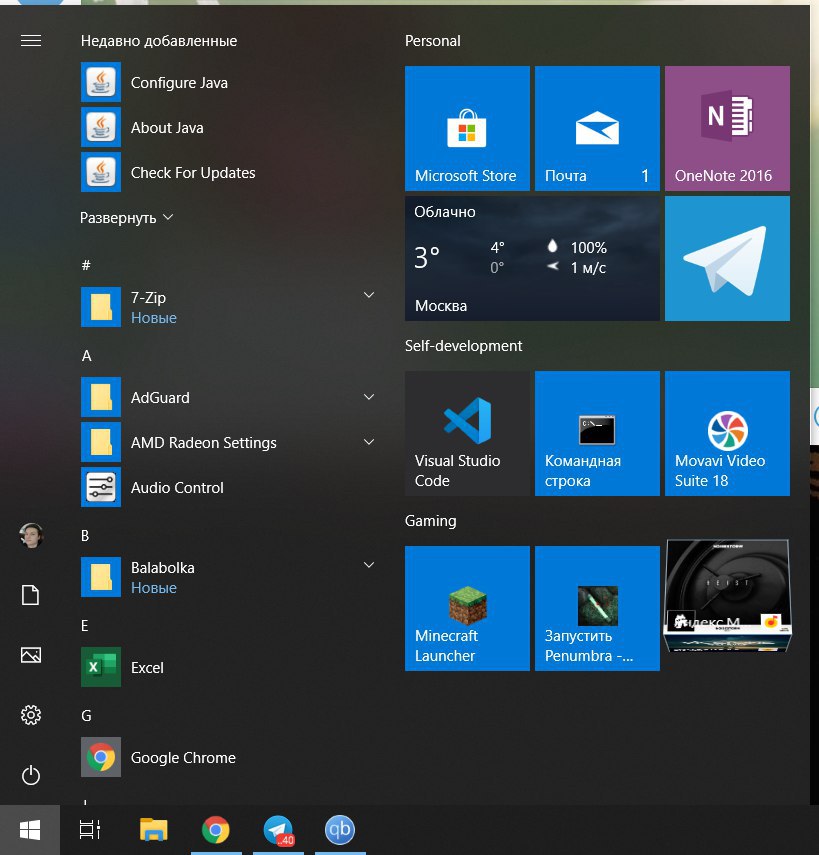This screenshot has width=819, height=855.
Task: Switch to Chrome on the taskbar
Action: (x=216, y=830)
